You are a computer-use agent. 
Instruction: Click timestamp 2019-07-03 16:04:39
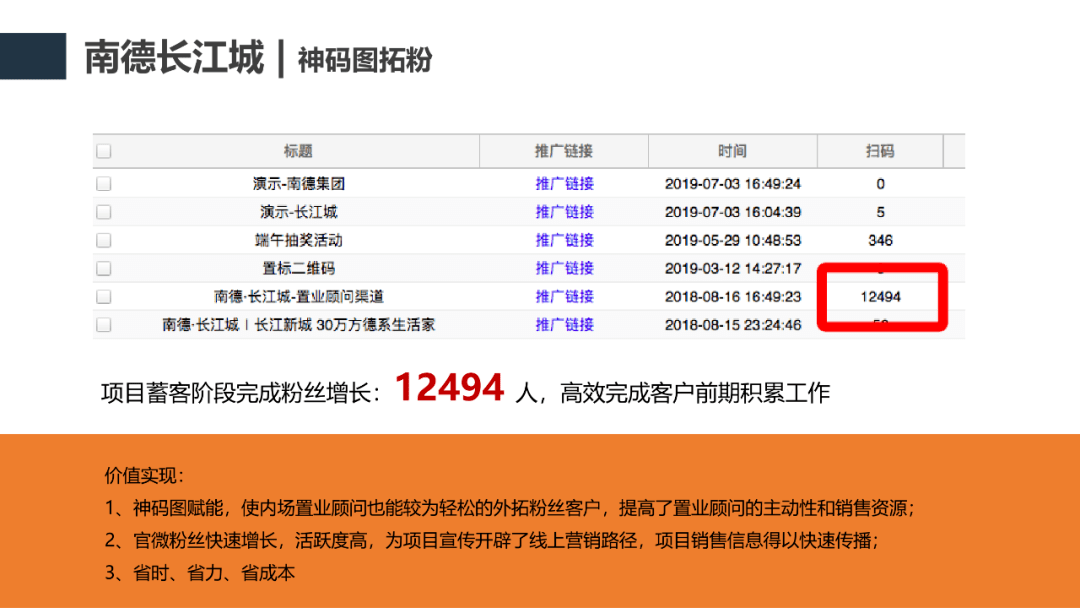(x=733, y=212)
